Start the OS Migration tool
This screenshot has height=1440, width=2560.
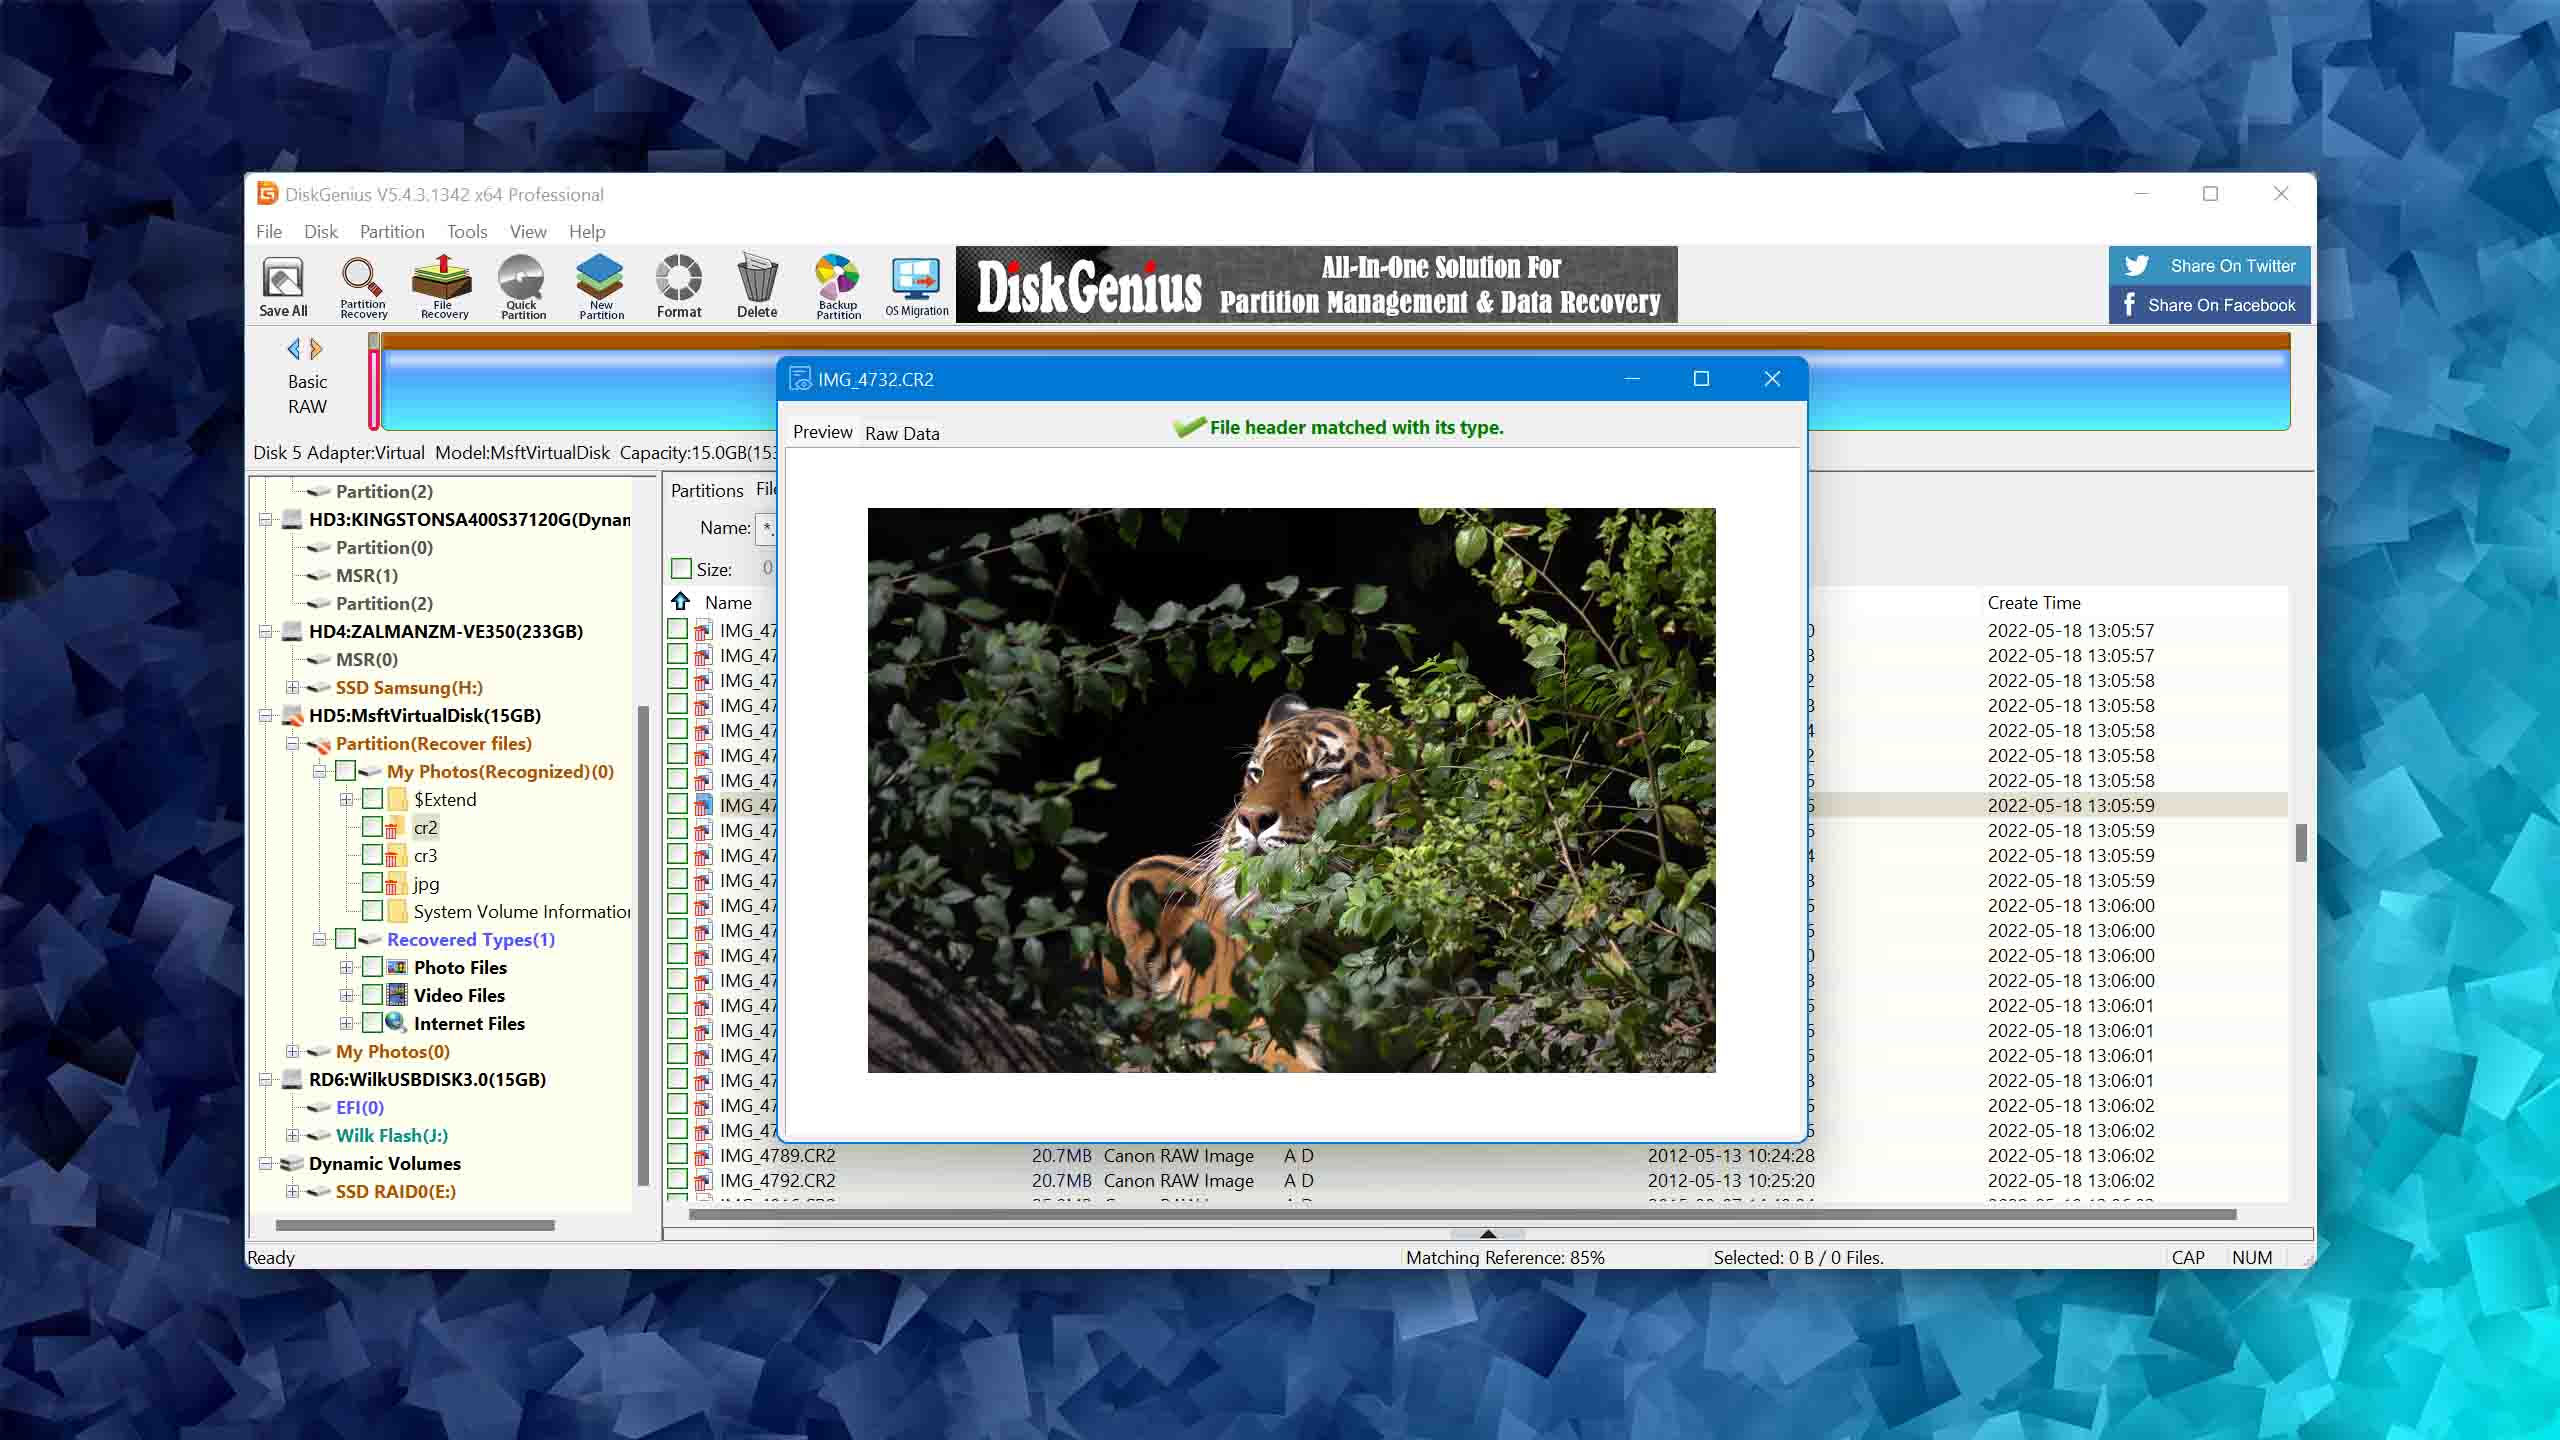click(x=916, y=286)
